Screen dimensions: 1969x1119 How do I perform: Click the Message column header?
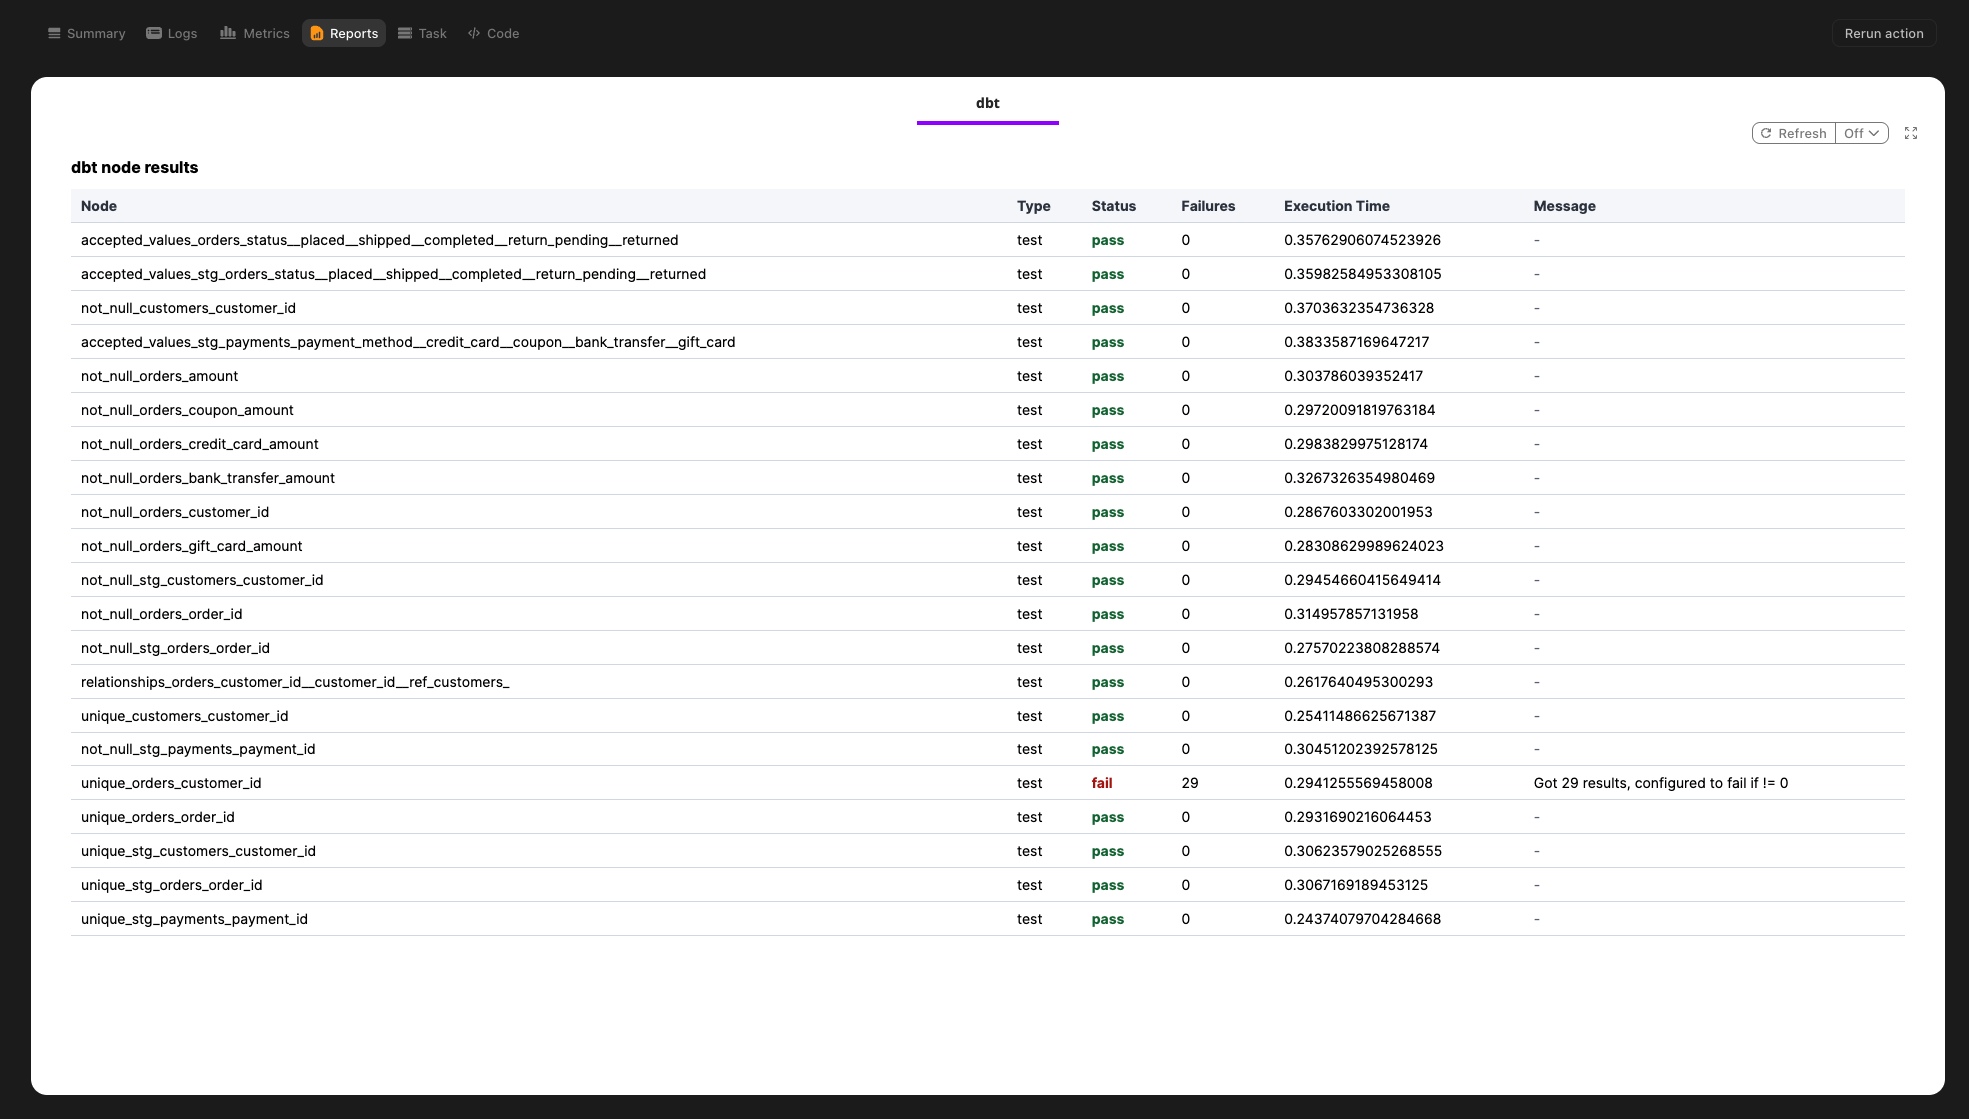tap(1565, 206)
